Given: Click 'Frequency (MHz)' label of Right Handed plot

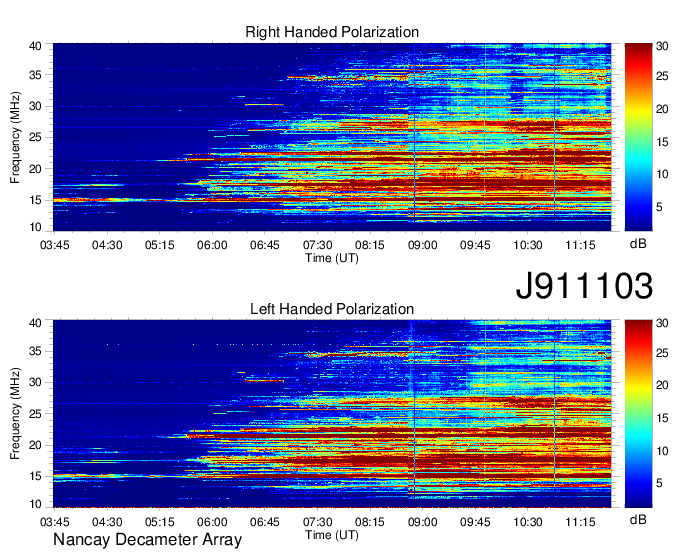Looking at the screenshot, I should (x=15, y=137).
